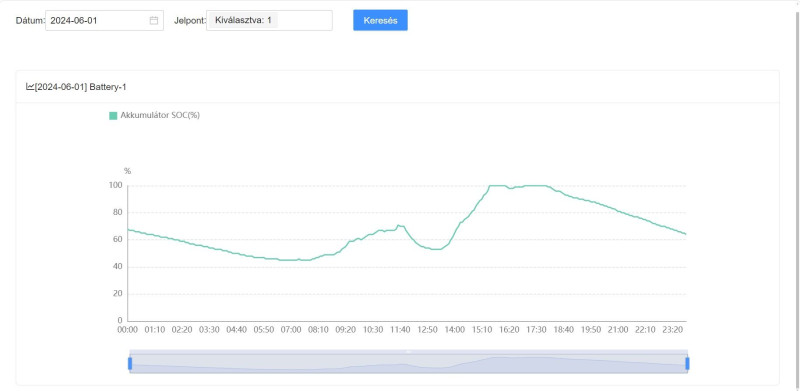Select the 'Kiválasztva: 1' tag
The width and height of the screenshot is (800, 391).
243,20
